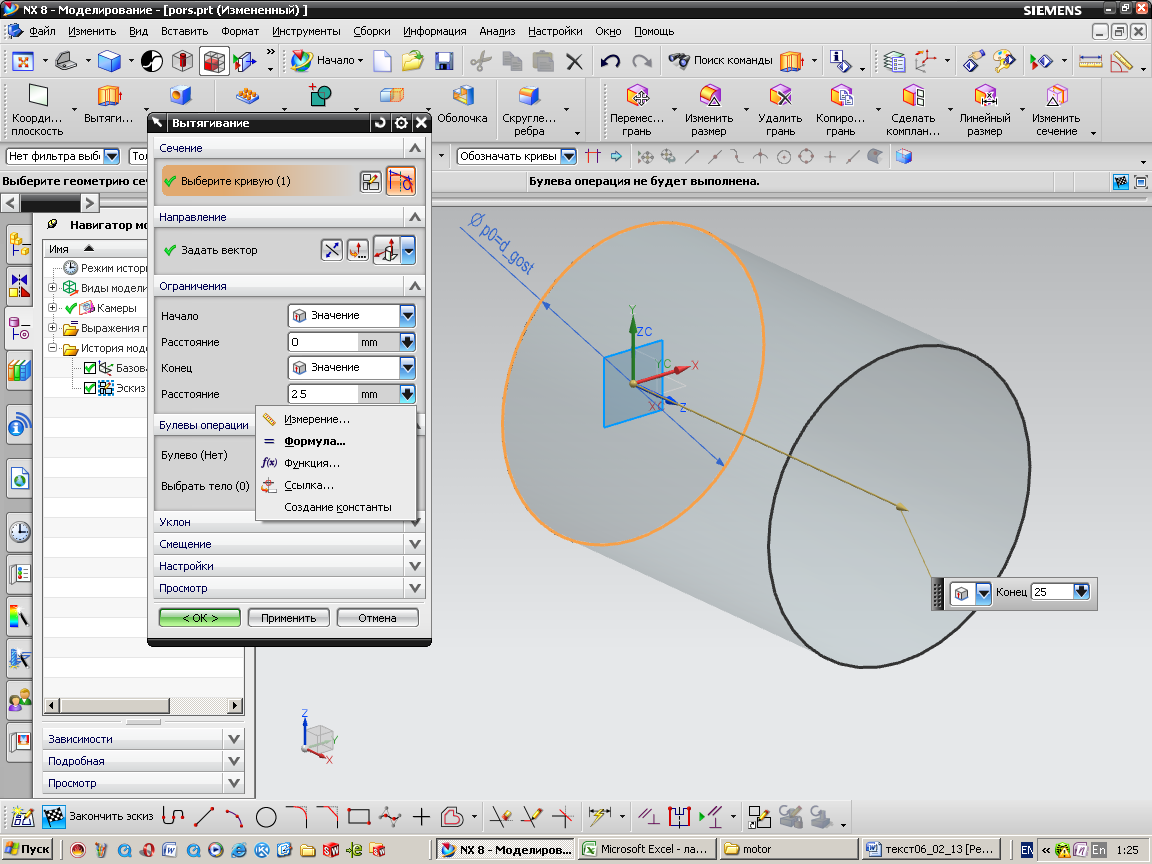This screenshot has height=864, width=1152.
Task: Click the clock history icon in sidebar
Action: (x=19, y=532)
